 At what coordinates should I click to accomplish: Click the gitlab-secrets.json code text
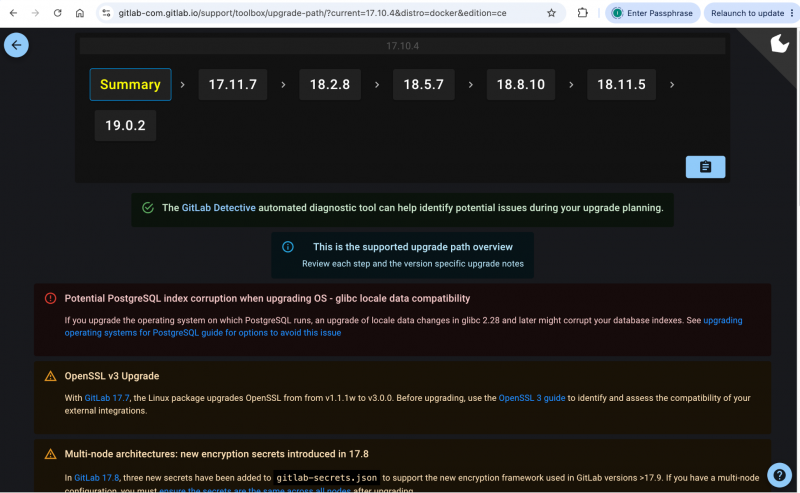(327, 478)
